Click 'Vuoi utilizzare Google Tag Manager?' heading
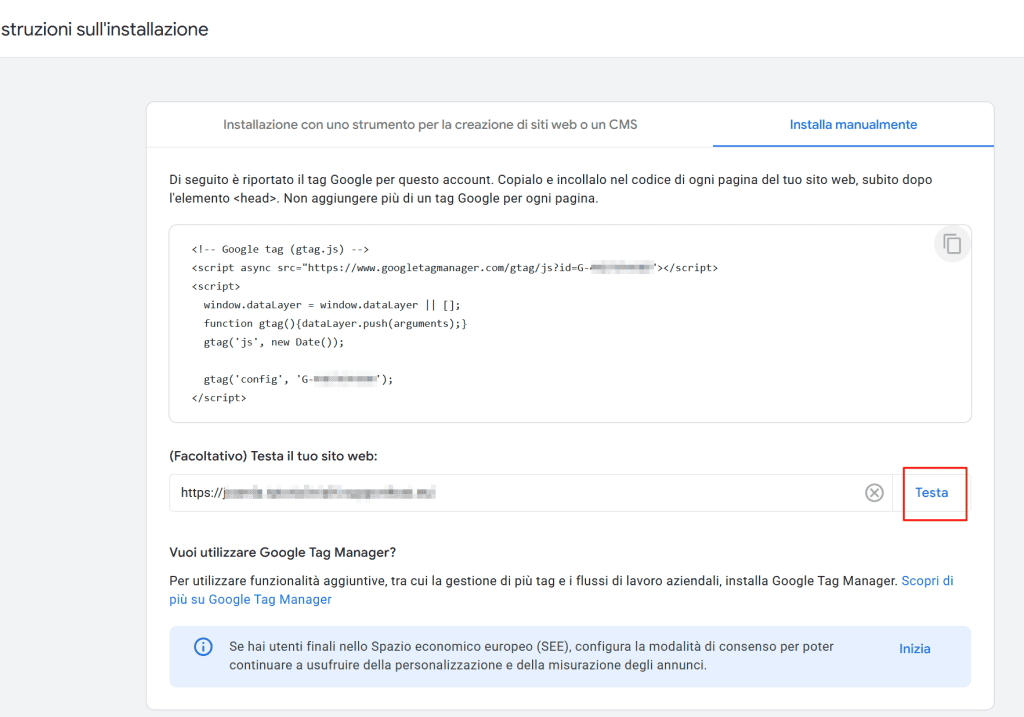The height and width of the screenshot is (717, 1024). 283,552
